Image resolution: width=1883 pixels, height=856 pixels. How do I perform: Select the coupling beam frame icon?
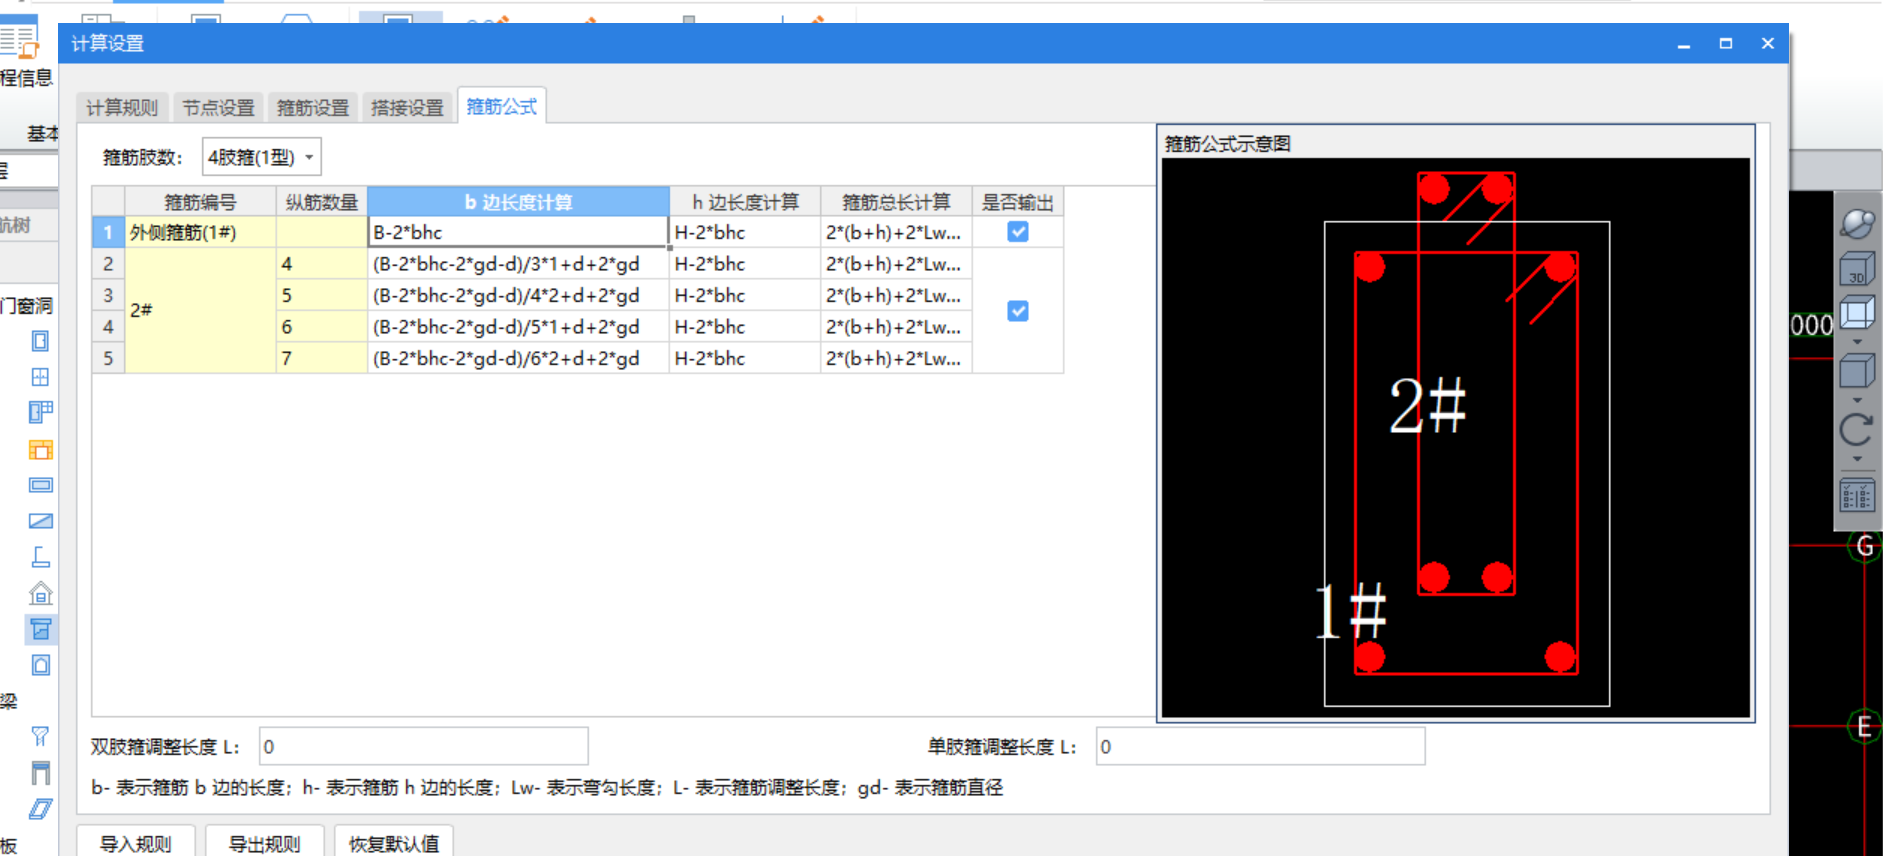click(x=40, y=772)
